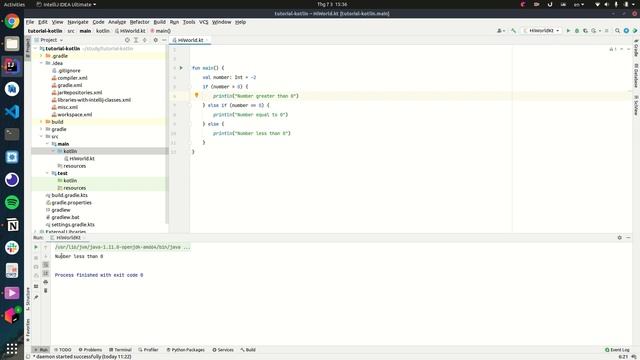This screenshot has width=640, height=360.
Task: Launch Google Chrome from the dock
Action: point(12,21)
